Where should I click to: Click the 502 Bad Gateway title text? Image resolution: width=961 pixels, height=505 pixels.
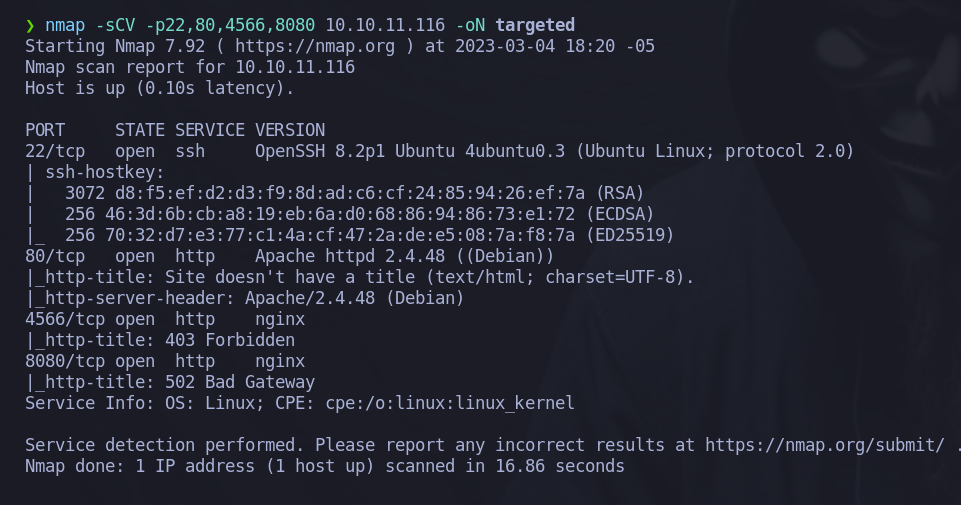240,382
